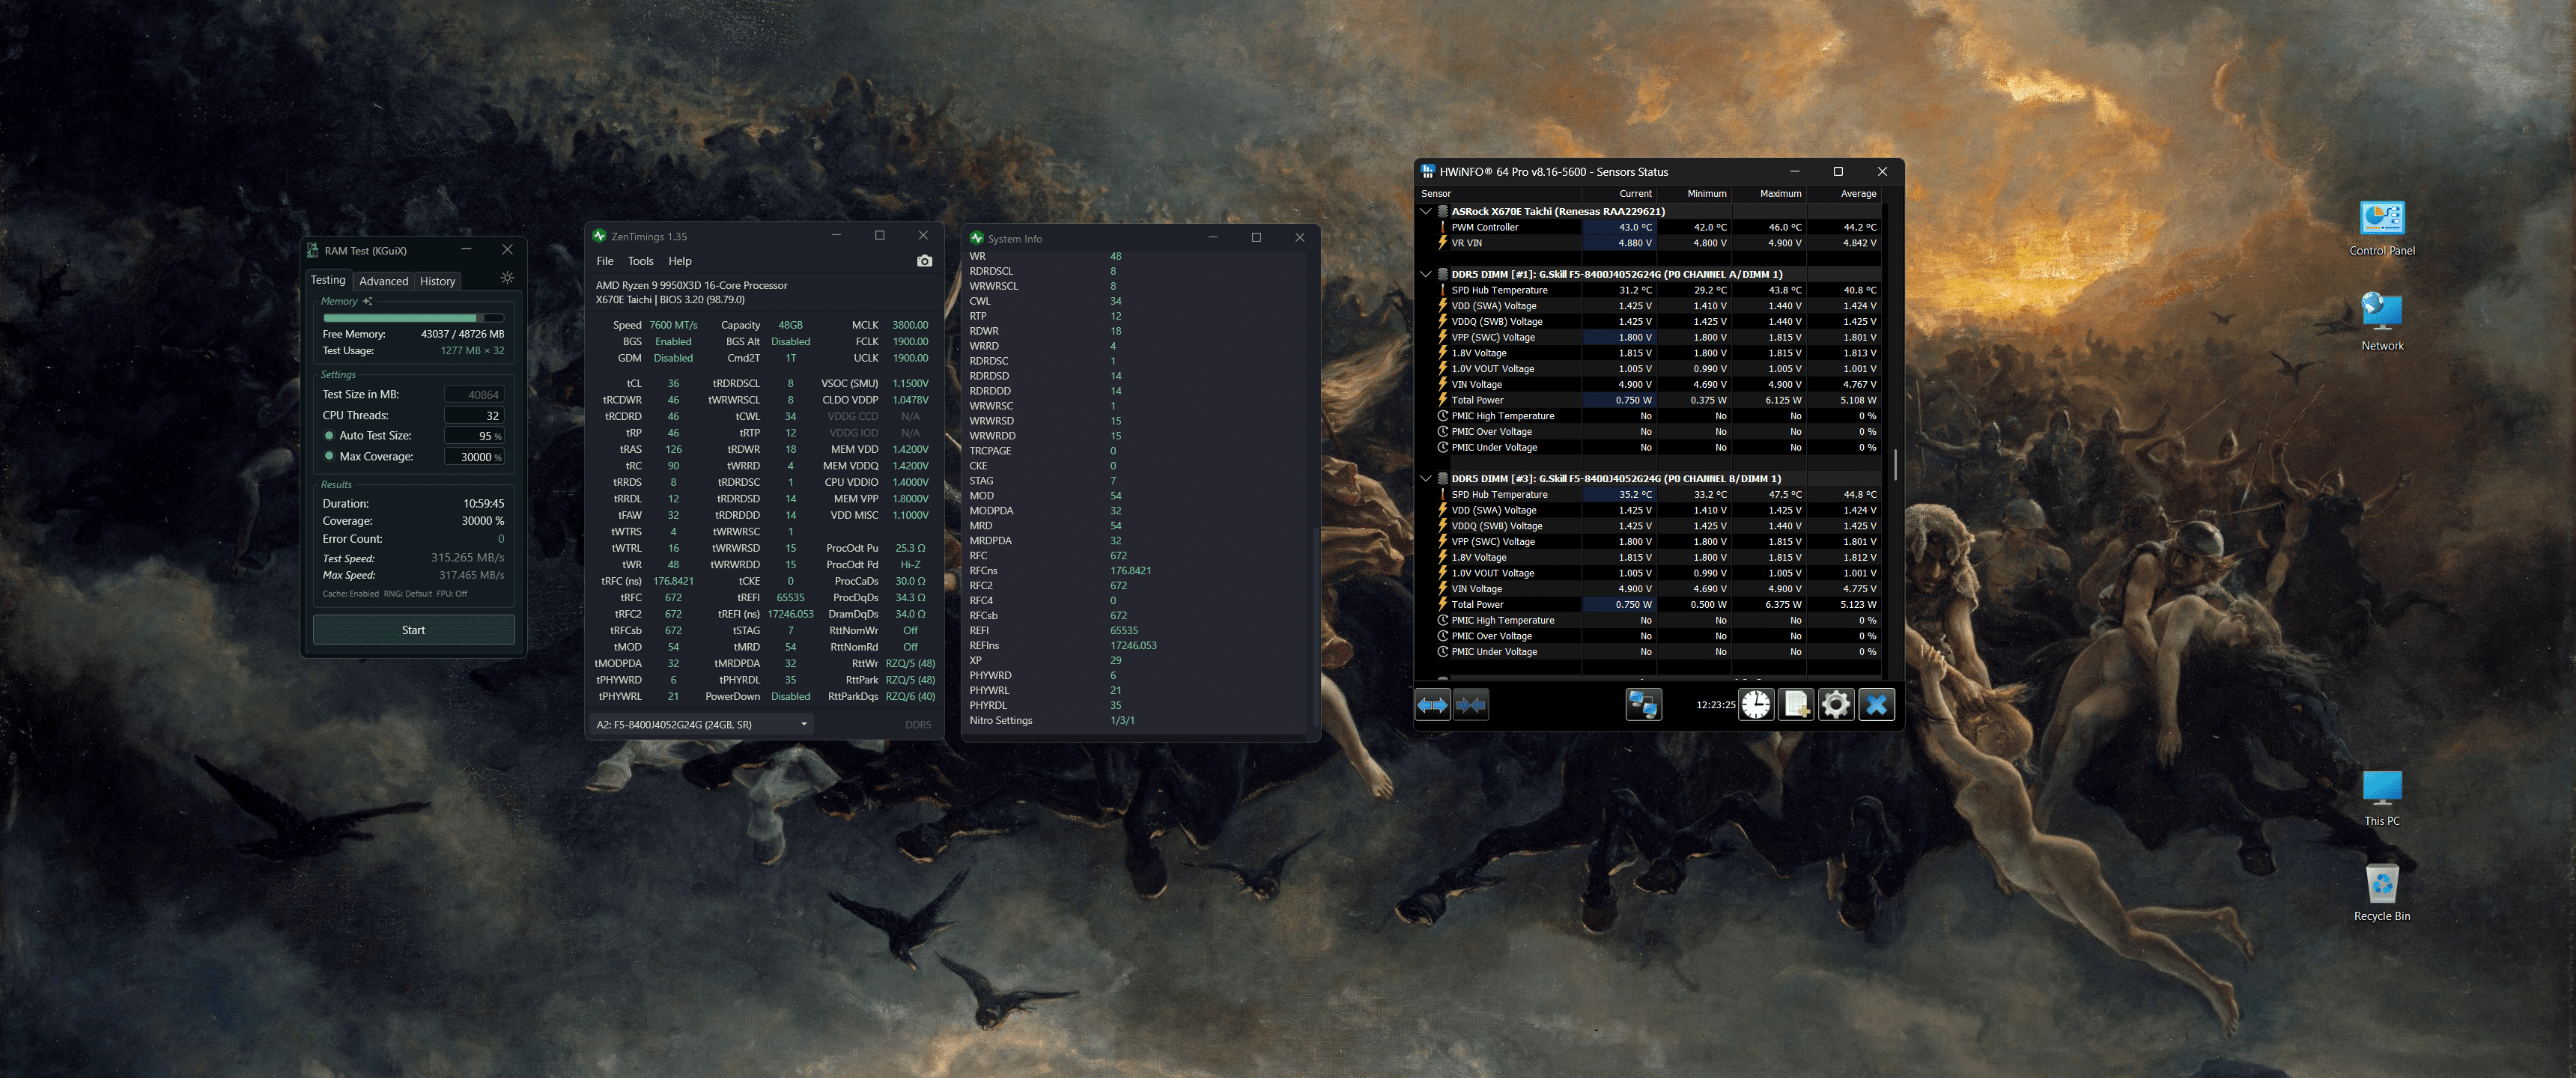Open the Tools menu in ZenTimings

click(x=640, y=261)
